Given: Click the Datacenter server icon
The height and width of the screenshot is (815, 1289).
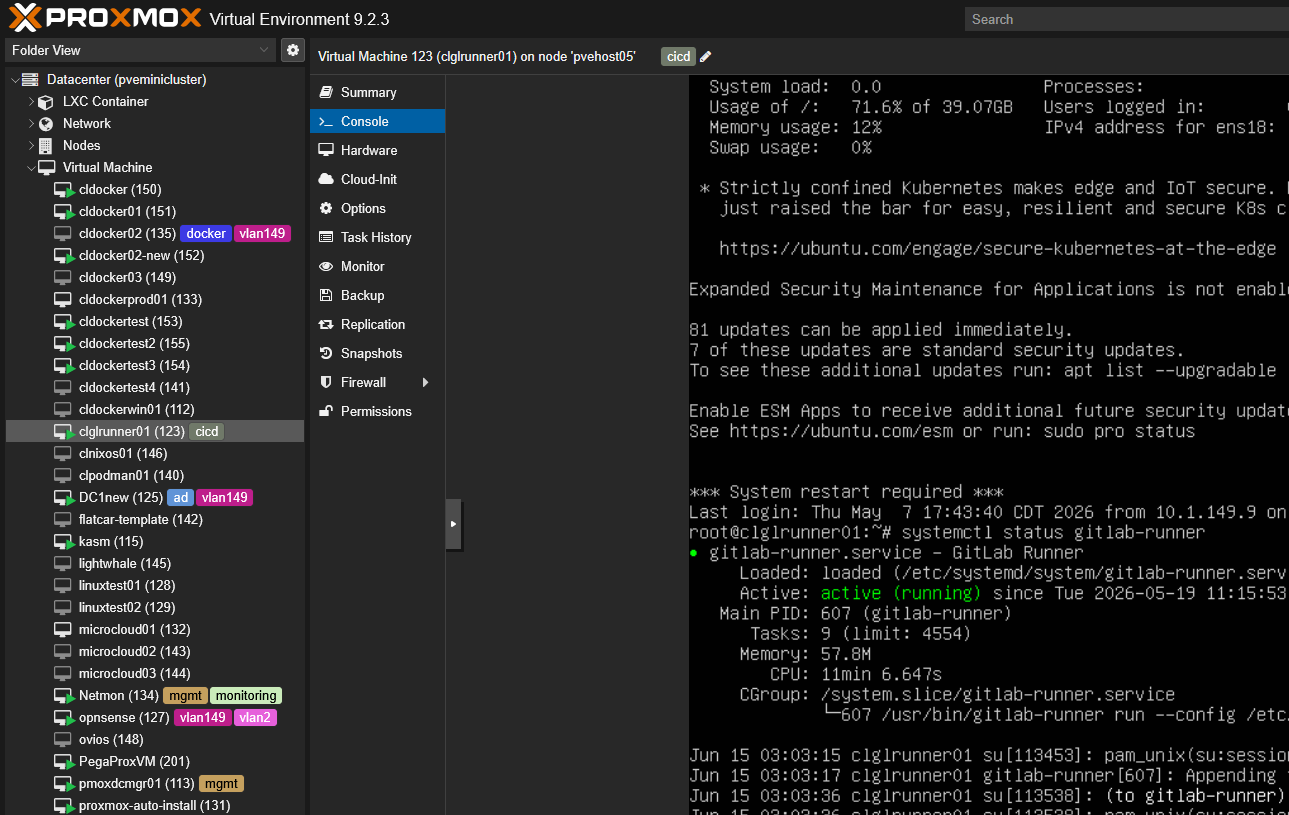Looking at the screenshot, I should tap(29, 79).
